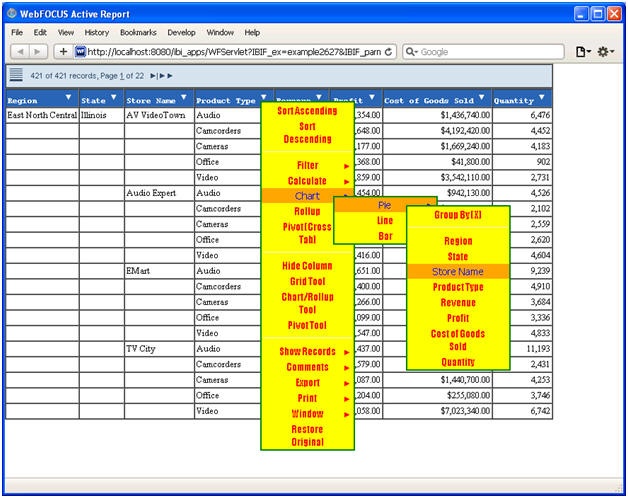Select Hide Column

coord(308,266)
